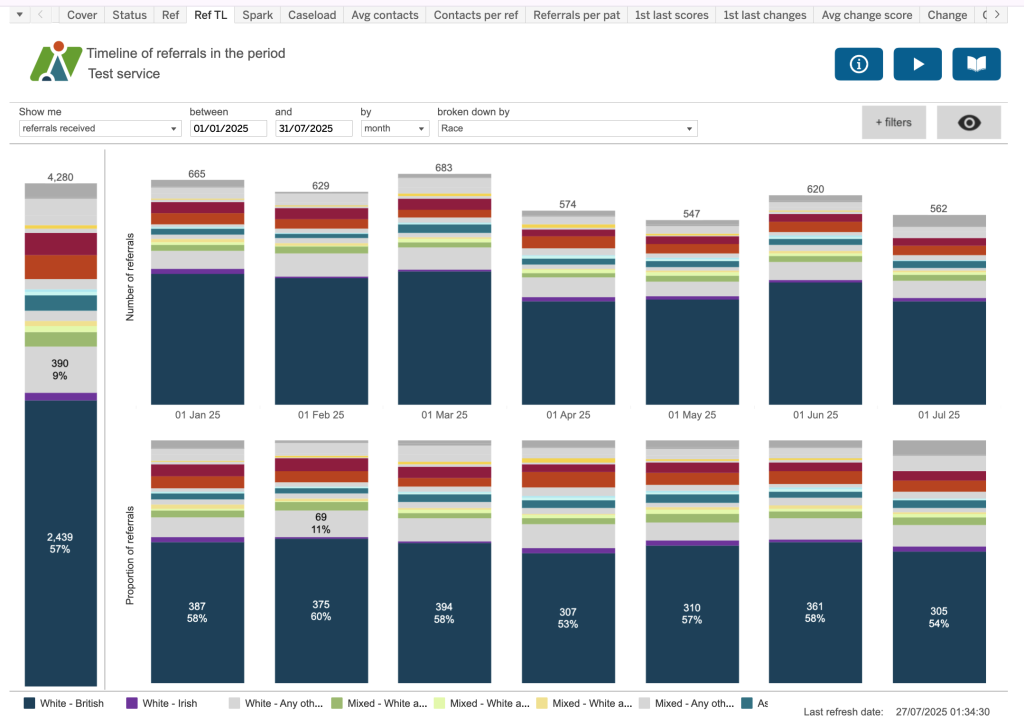Switch to the Caseload tab
Screen dimensions: 1024x723
[312, 15]
